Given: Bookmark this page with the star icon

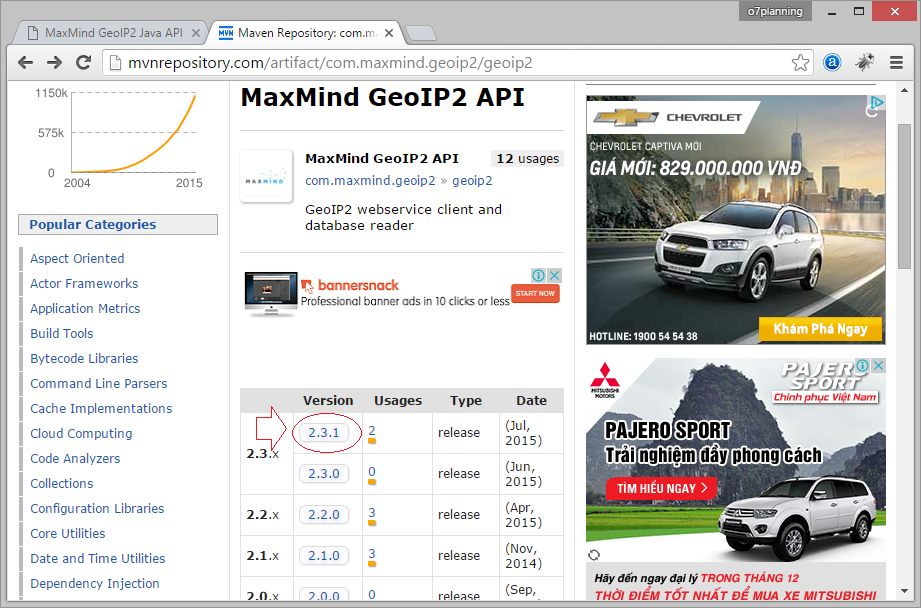Looking at the screenshot, I should (x=800, y=63).
